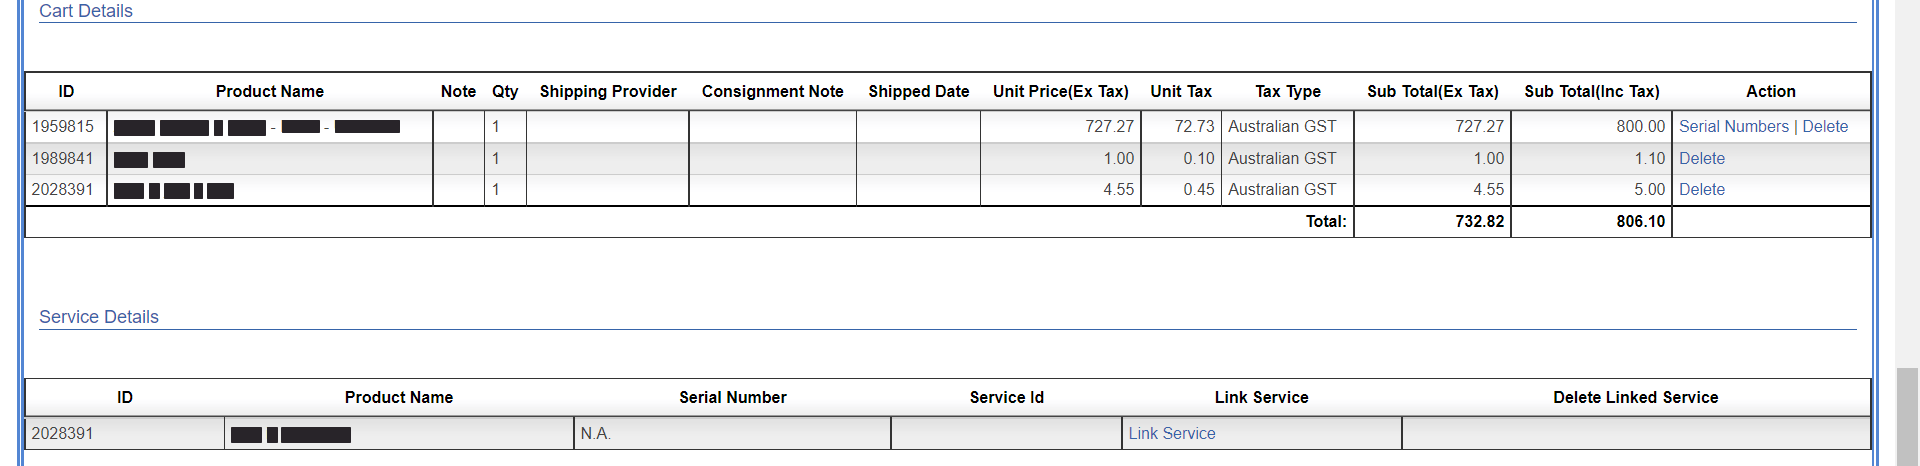Screen dimensions: 1920x466
Task: Click the Service Details section heading
Action: coord(99,317)
